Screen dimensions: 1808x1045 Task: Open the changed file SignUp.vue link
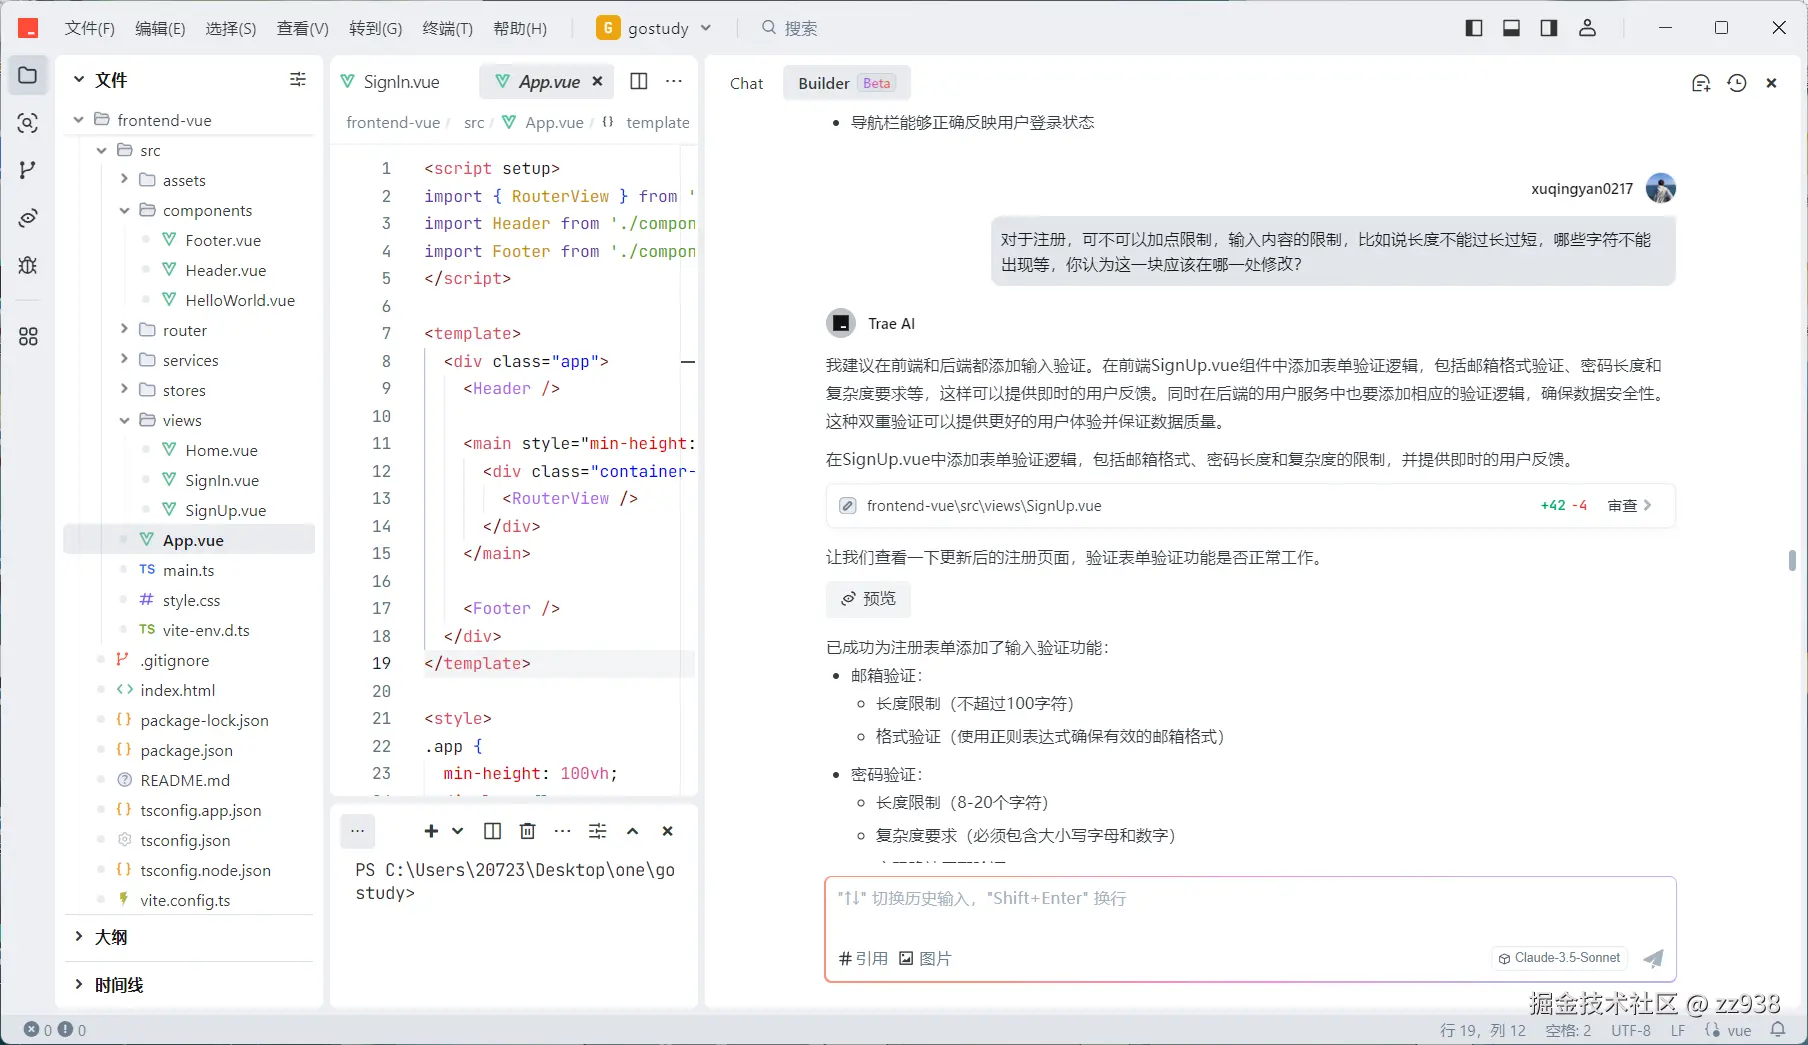983,506
